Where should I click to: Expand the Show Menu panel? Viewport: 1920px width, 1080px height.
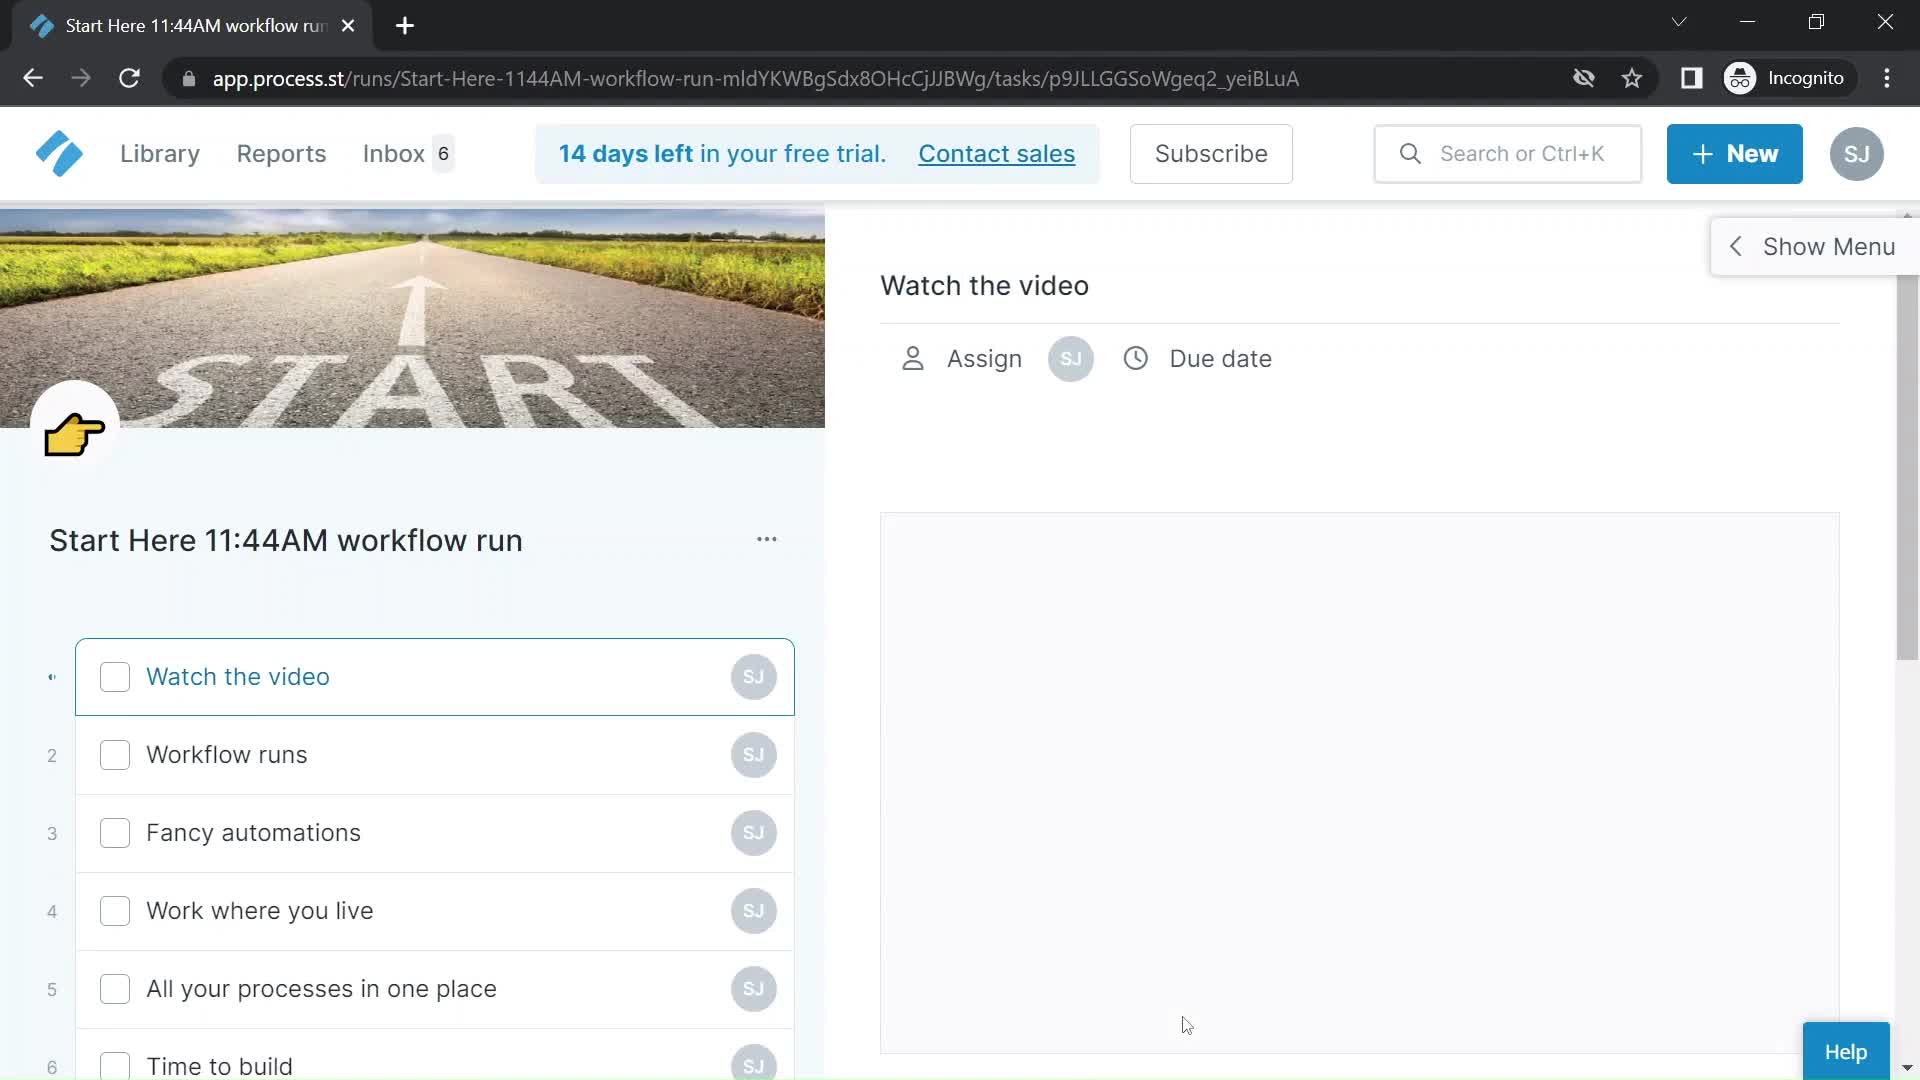(1808, 247)
